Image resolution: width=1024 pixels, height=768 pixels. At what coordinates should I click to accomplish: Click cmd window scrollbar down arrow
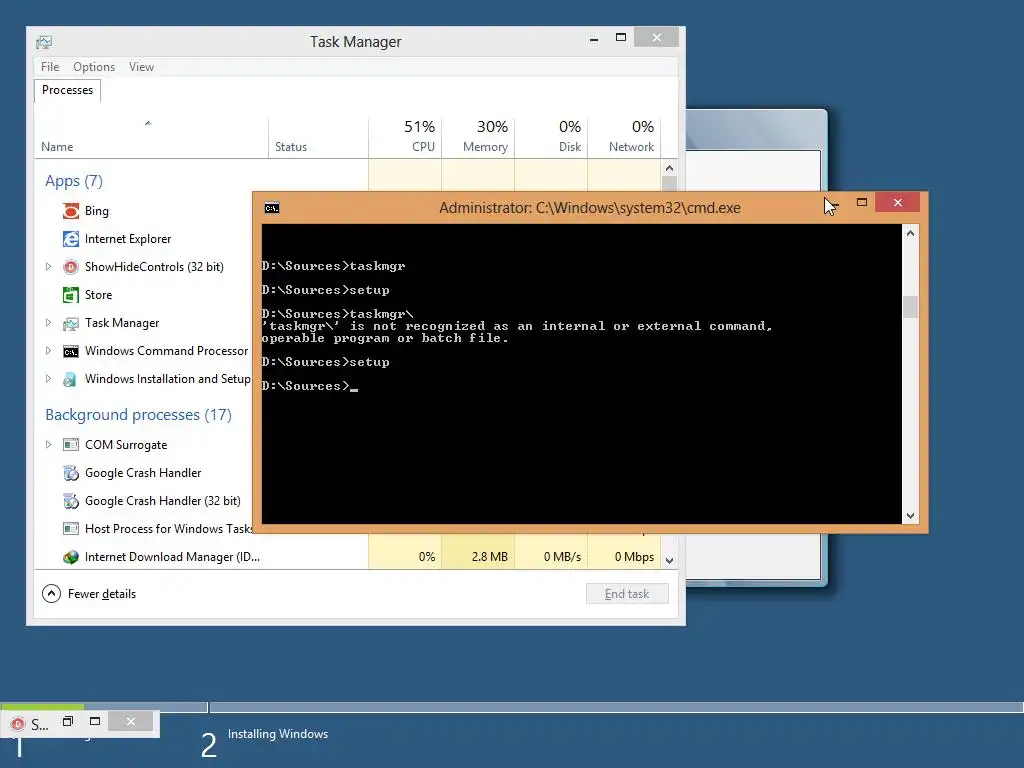910,516
